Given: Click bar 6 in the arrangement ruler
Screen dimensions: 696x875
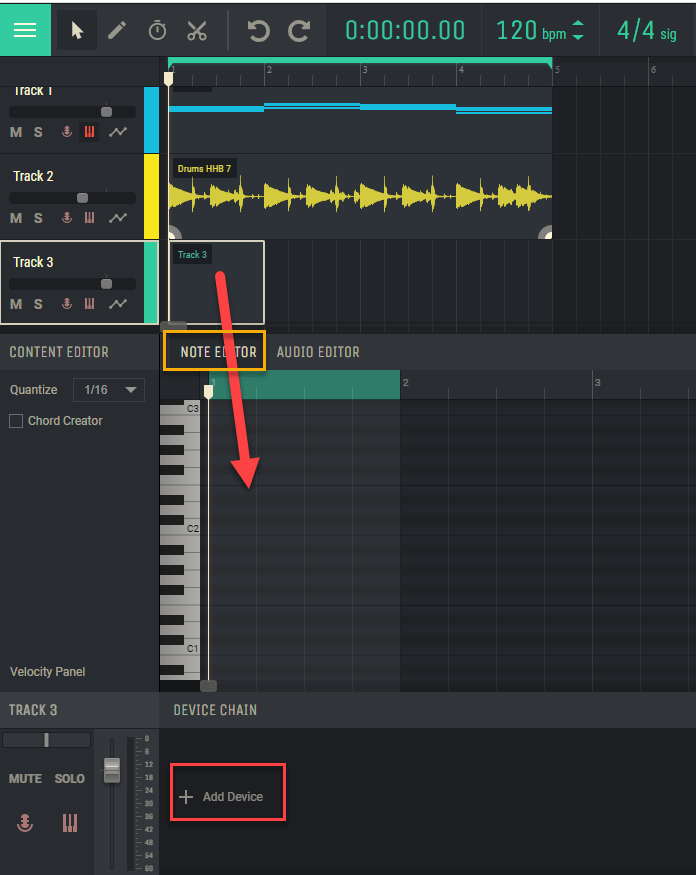Looking at the screenshot, I should click(653, 70).
